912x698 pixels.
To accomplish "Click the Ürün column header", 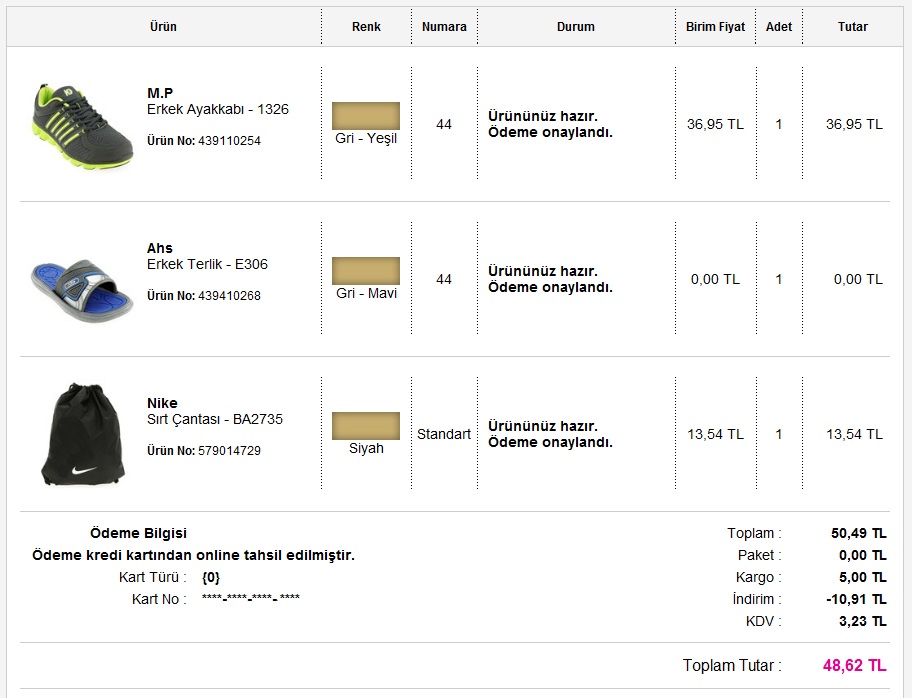I will click(163, 27).
